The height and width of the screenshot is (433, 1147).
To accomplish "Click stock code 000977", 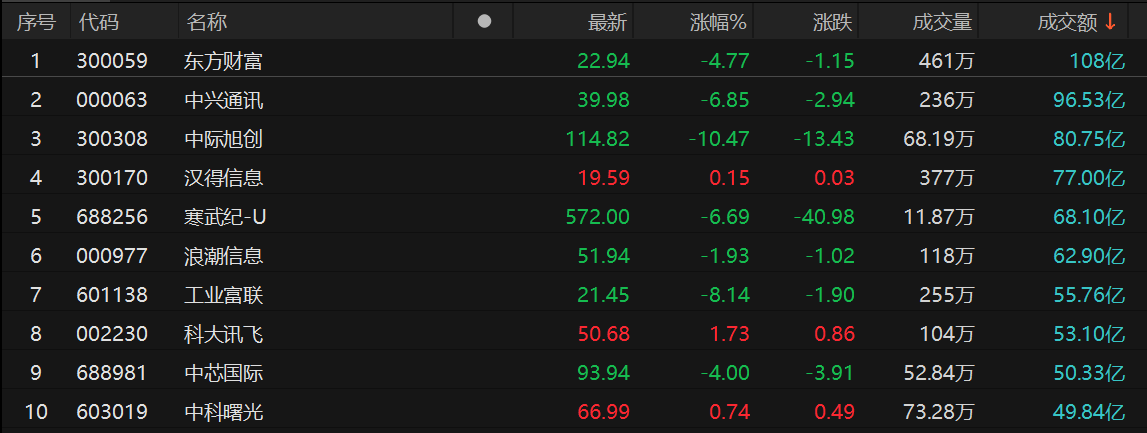I will (x=112, y=256).
